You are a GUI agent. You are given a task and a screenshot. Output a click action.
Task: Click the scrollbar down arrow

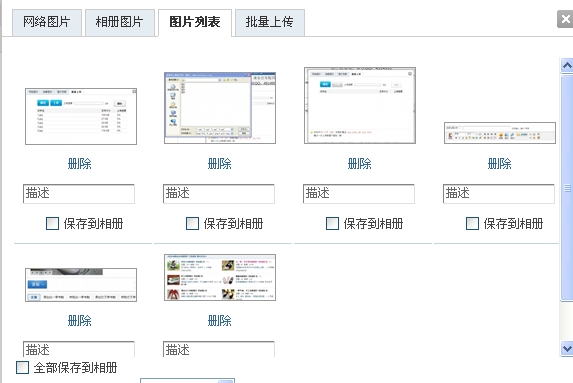pos(567,348)
